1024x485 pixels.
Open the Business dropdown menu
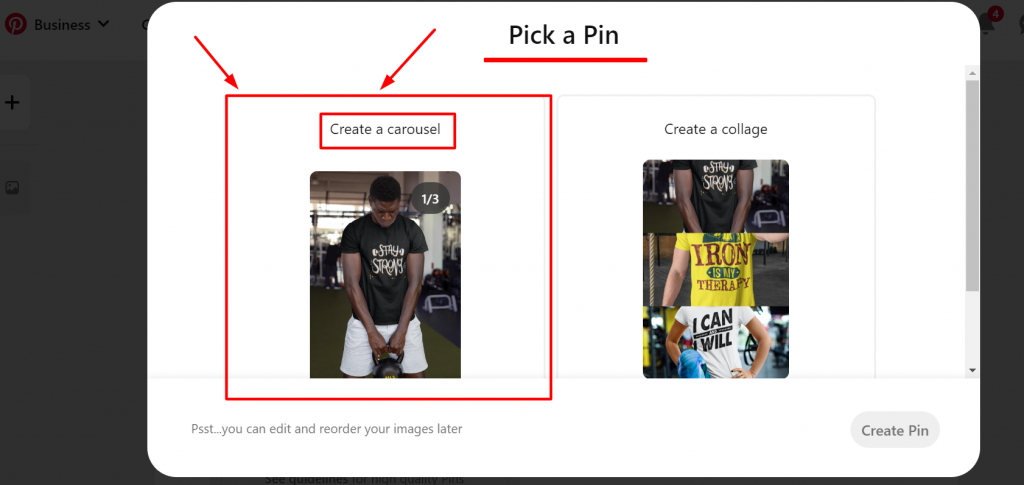click(71, 25)
